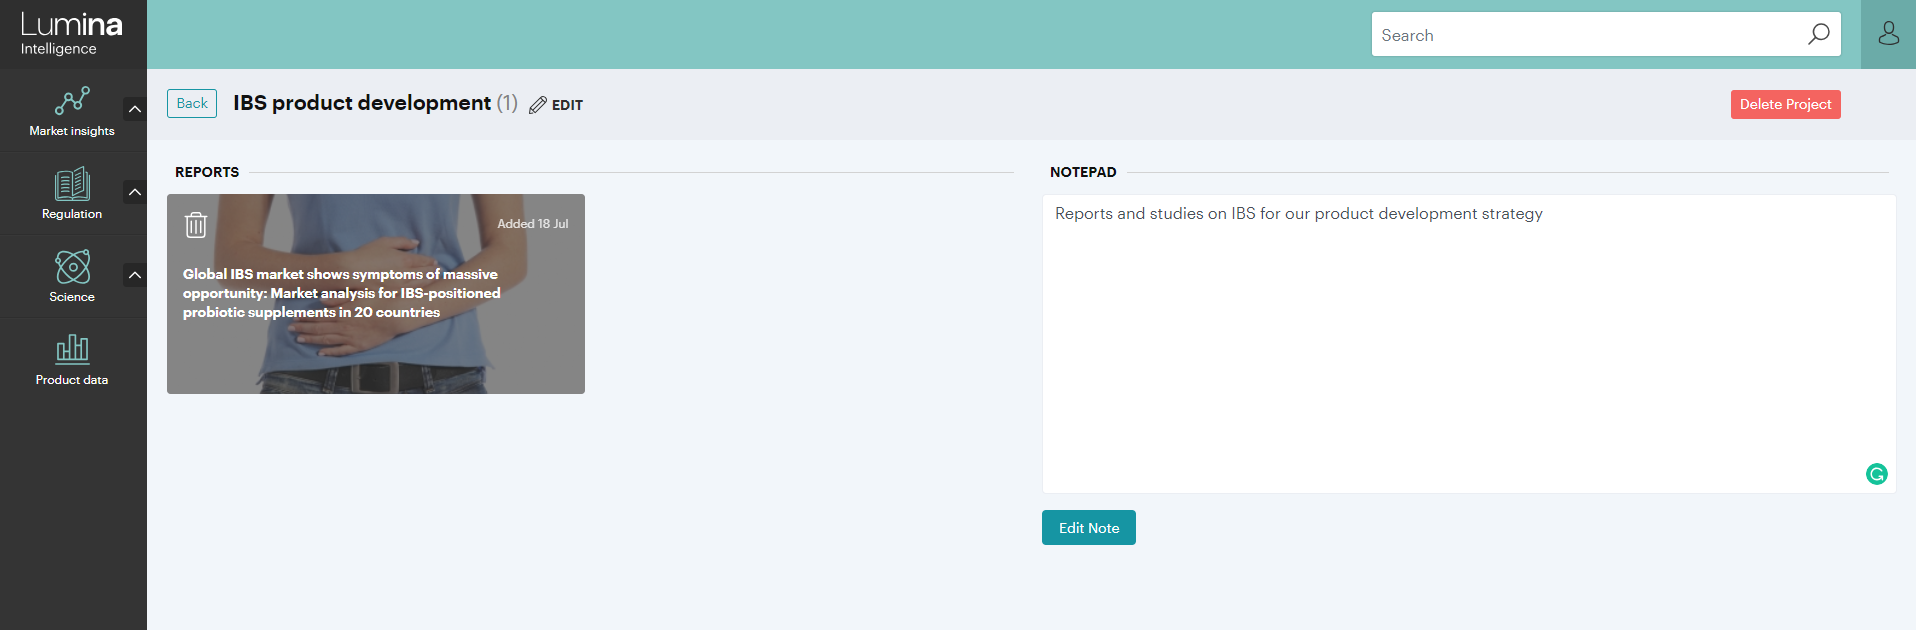The image size is (1916, 630).
Task: Click the Market insights label
Action: point(72,131)
